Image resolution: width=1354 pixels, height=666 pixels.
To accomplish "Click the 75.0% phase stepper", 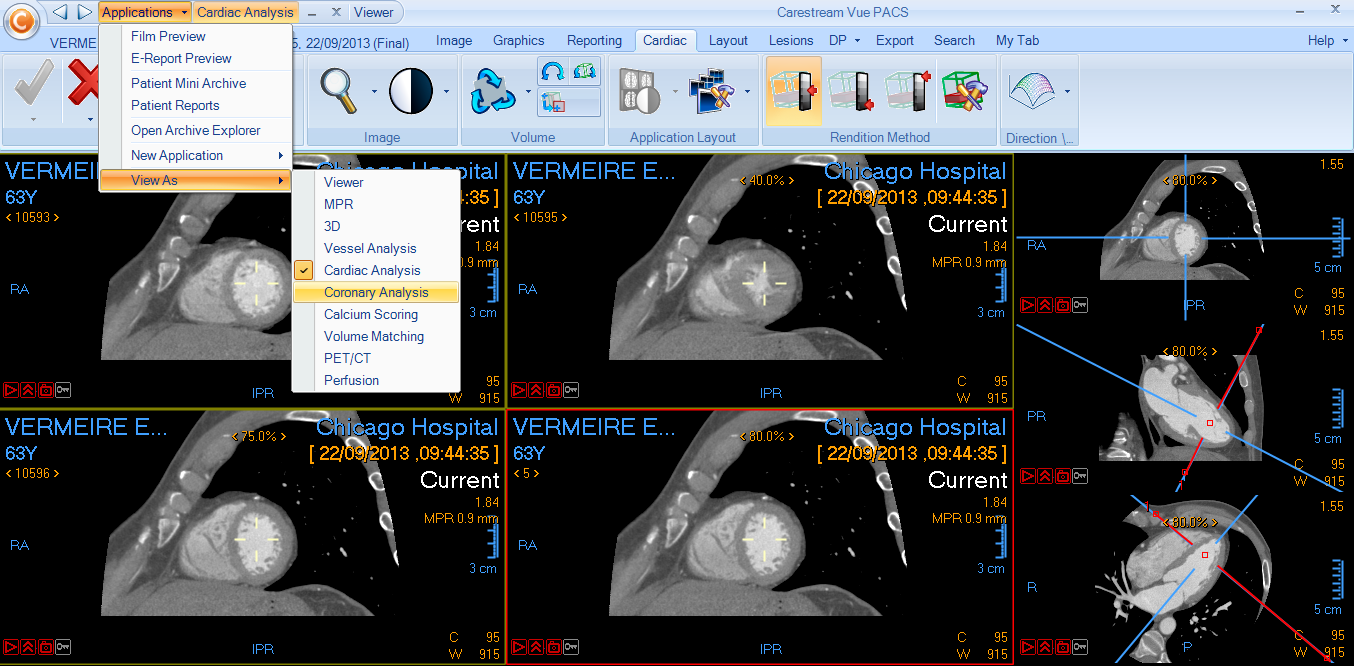I will (x=259, y=437).
